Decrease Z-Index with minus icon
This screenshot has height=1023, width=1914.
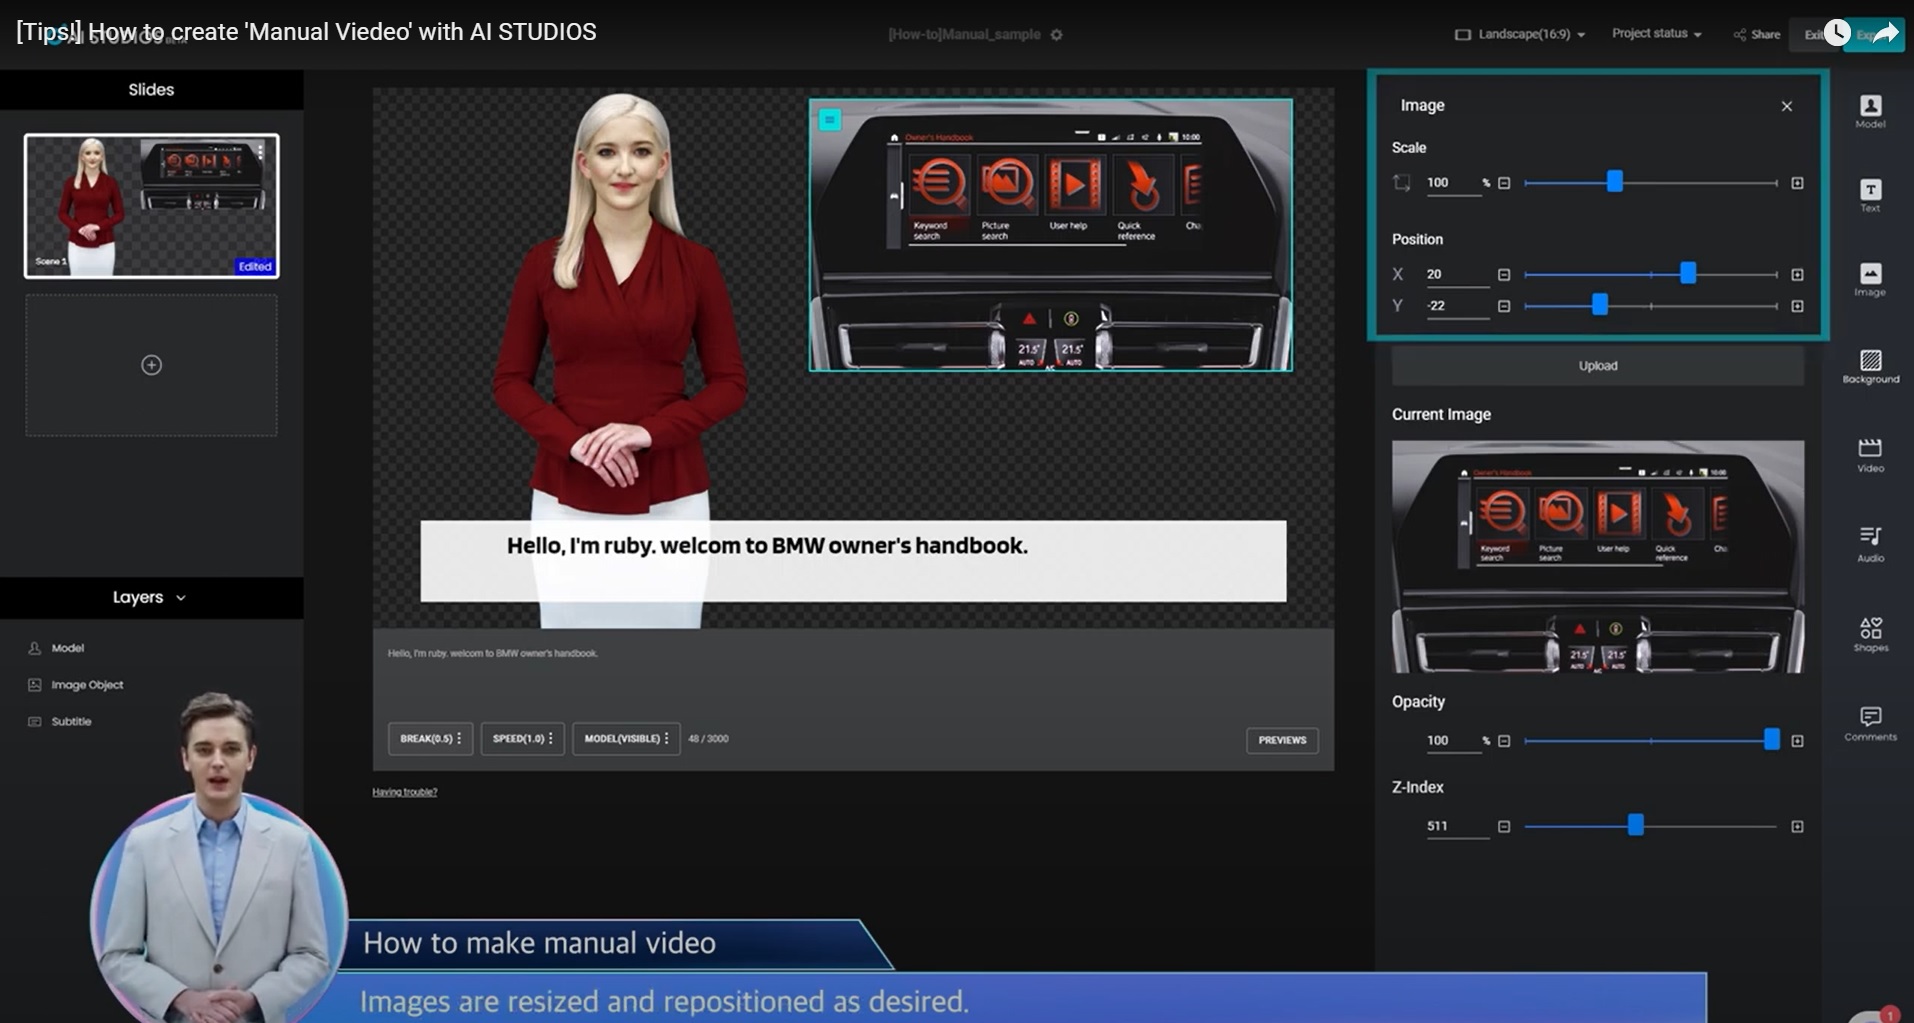[x=1504, y=827]
